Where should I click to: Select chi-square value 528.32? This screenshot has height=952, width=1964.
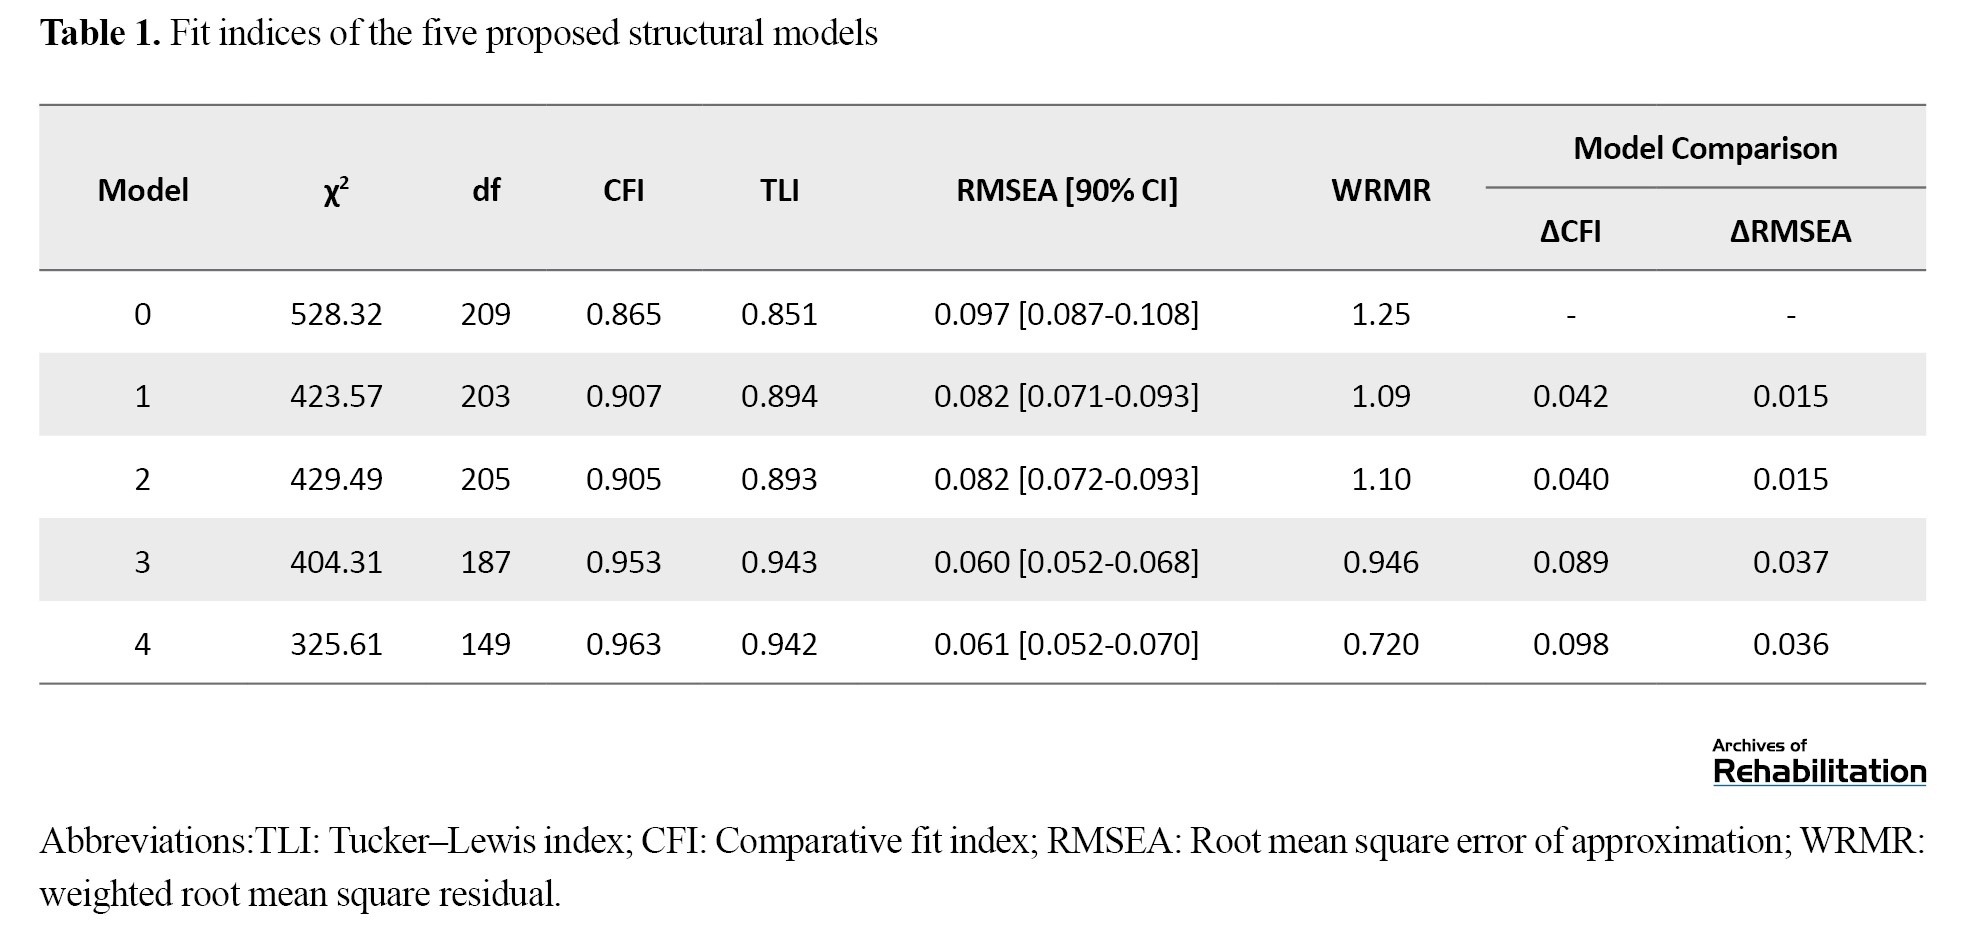336,314
